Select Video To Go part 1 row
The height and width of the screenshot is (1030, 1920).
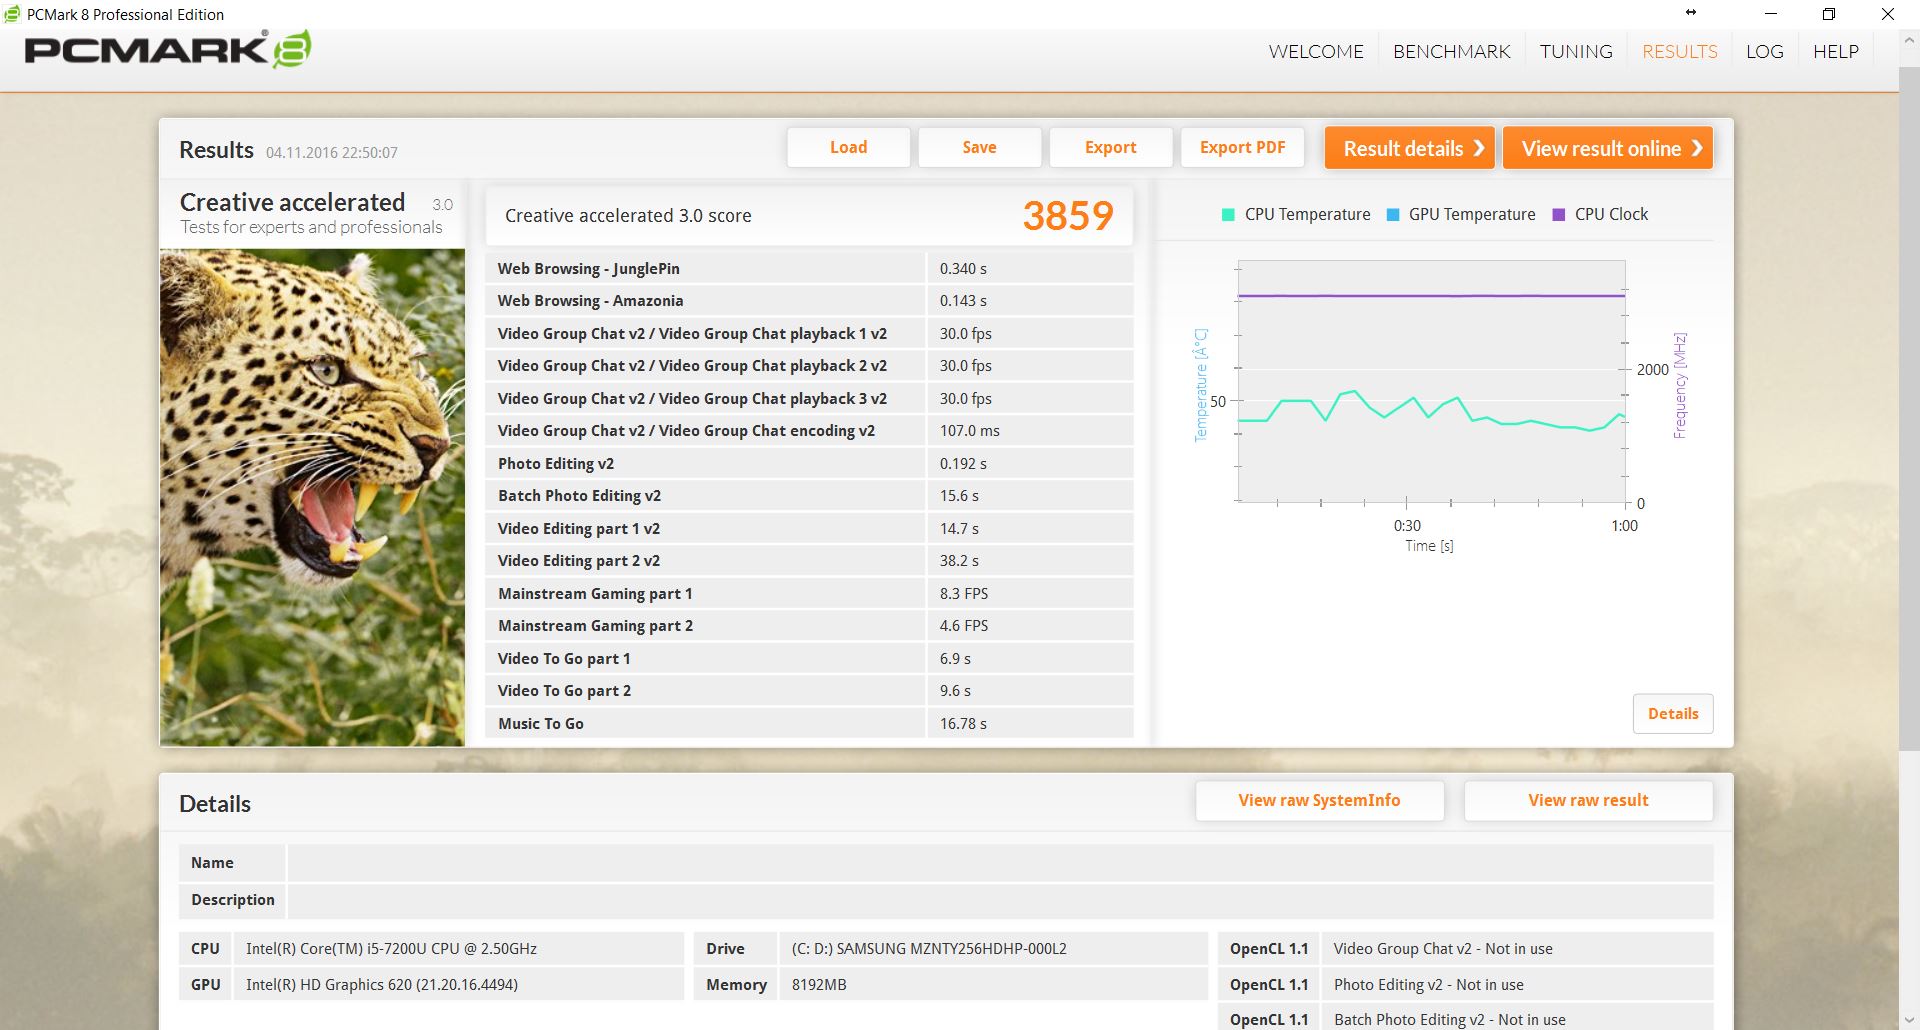pyautogui.click(x=809, y=658)
